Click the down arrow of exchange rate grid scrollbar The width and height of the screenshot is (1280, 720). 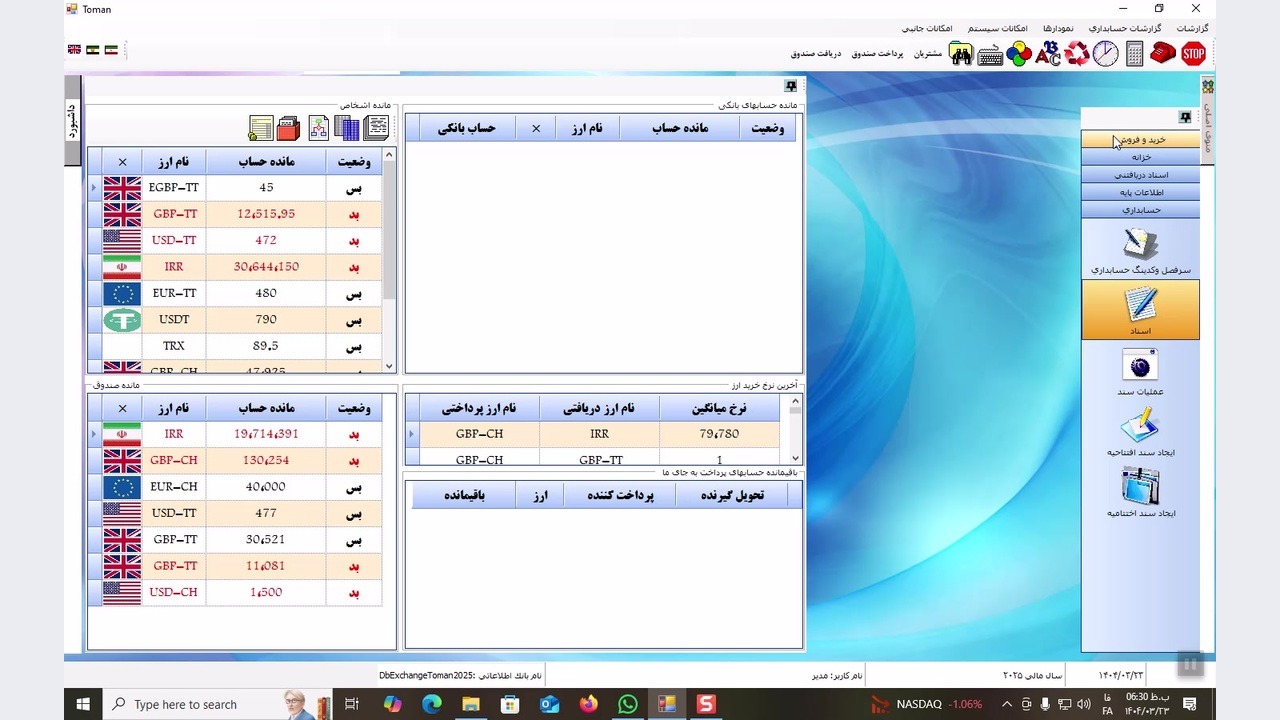pyautogui.click(x=795, y=458)
